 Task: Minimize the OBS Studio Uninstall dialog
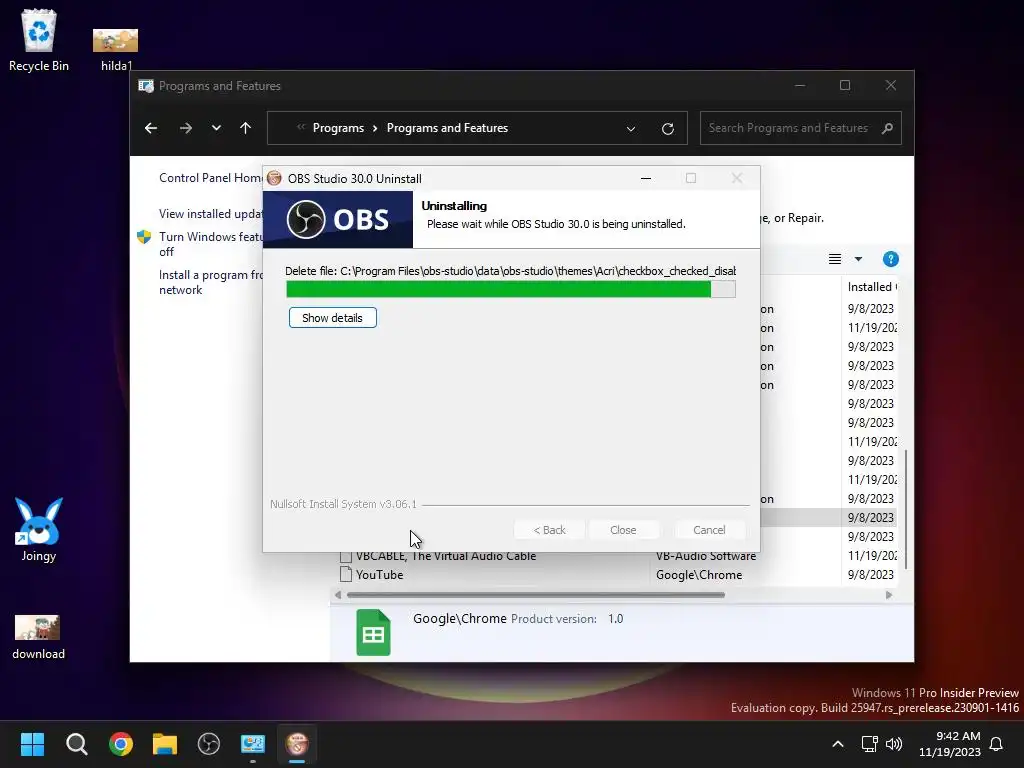[645, 178]
